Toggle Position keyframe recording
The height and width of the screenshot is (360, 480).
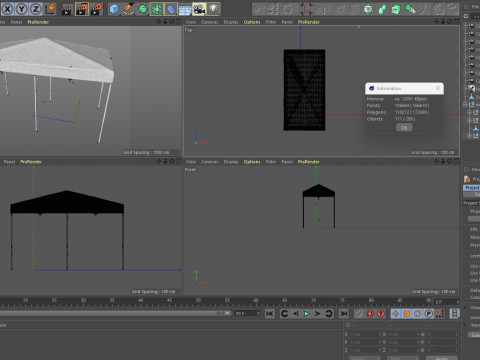pos(395,314)
